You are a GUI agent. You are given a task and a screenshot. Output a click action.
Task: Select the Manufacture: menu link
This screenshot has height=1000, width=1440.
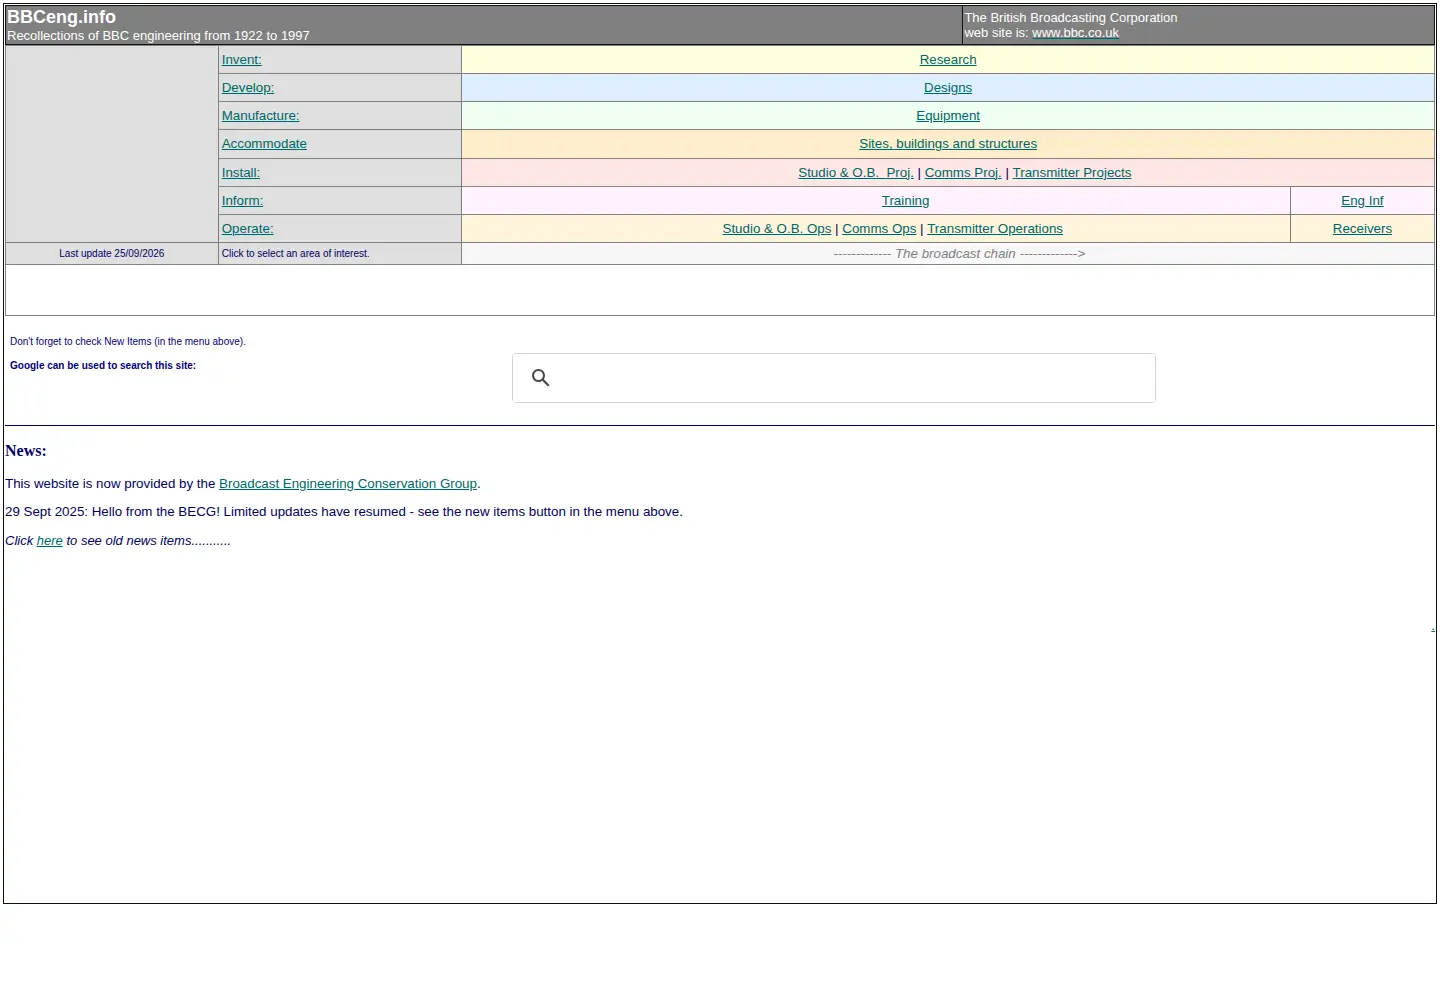click(261, 116)
